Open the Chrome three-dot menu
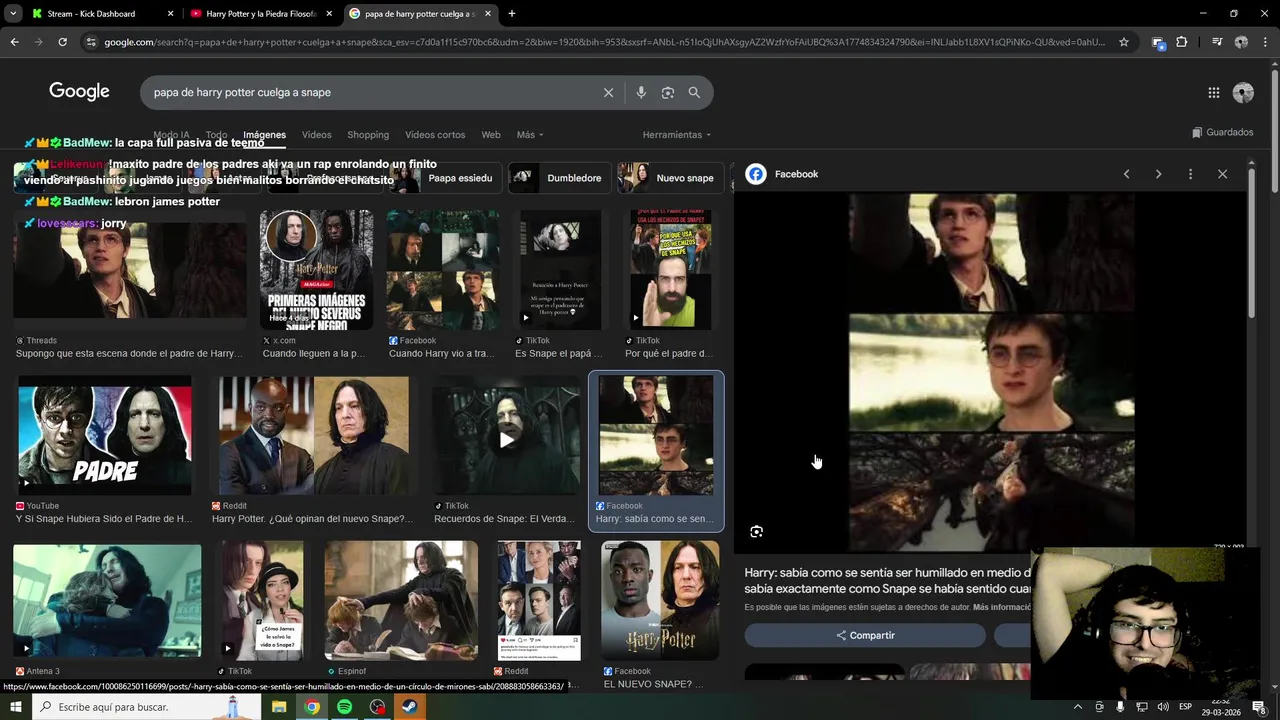 point(1265,42)
